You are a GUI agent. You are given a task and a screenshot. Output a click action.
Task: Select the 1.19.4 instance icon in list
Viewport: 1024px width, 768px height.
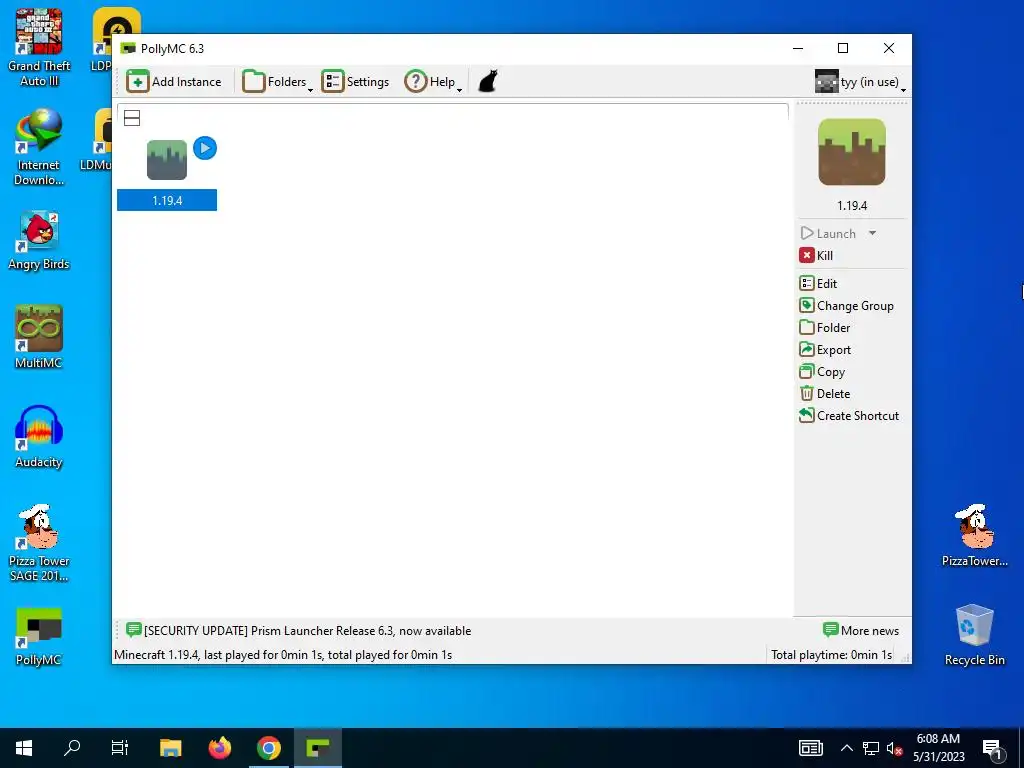point(167,160)
